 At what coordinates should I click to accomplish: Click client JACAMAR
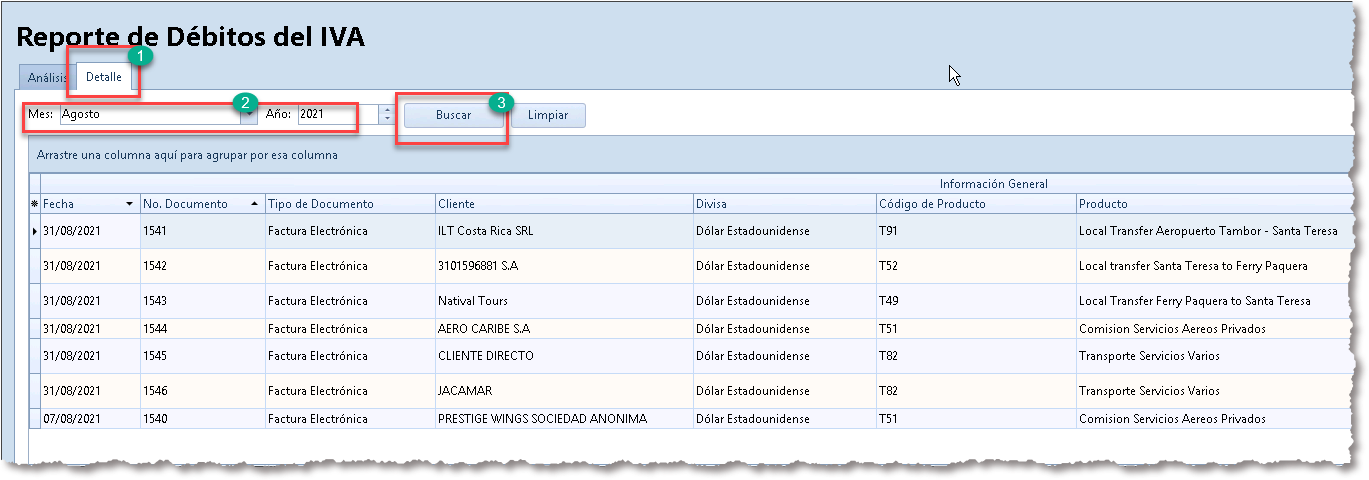tap(465, 391)
